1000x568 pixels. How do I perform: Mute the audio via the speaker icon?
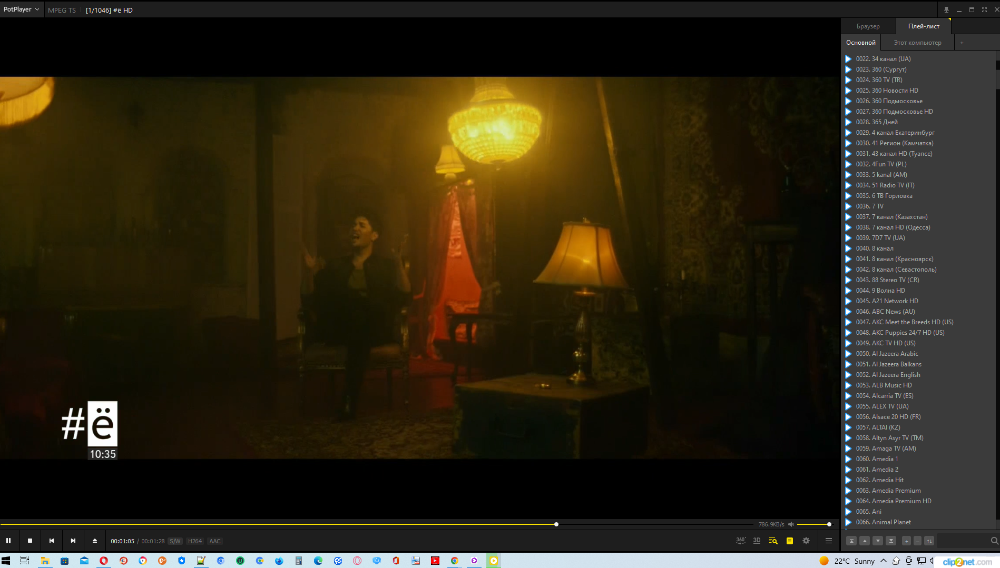coord(791,524)
